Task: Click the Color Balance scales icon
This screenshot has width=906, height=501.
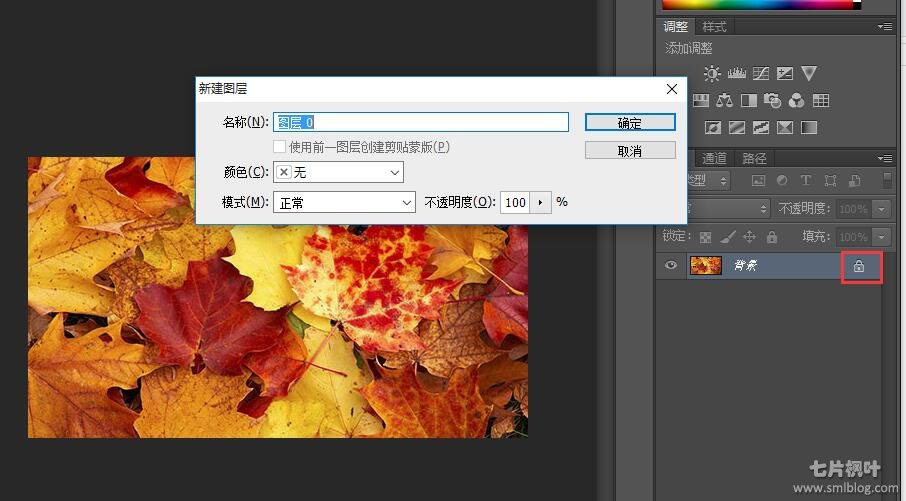Action: click(x=724, y=100)
